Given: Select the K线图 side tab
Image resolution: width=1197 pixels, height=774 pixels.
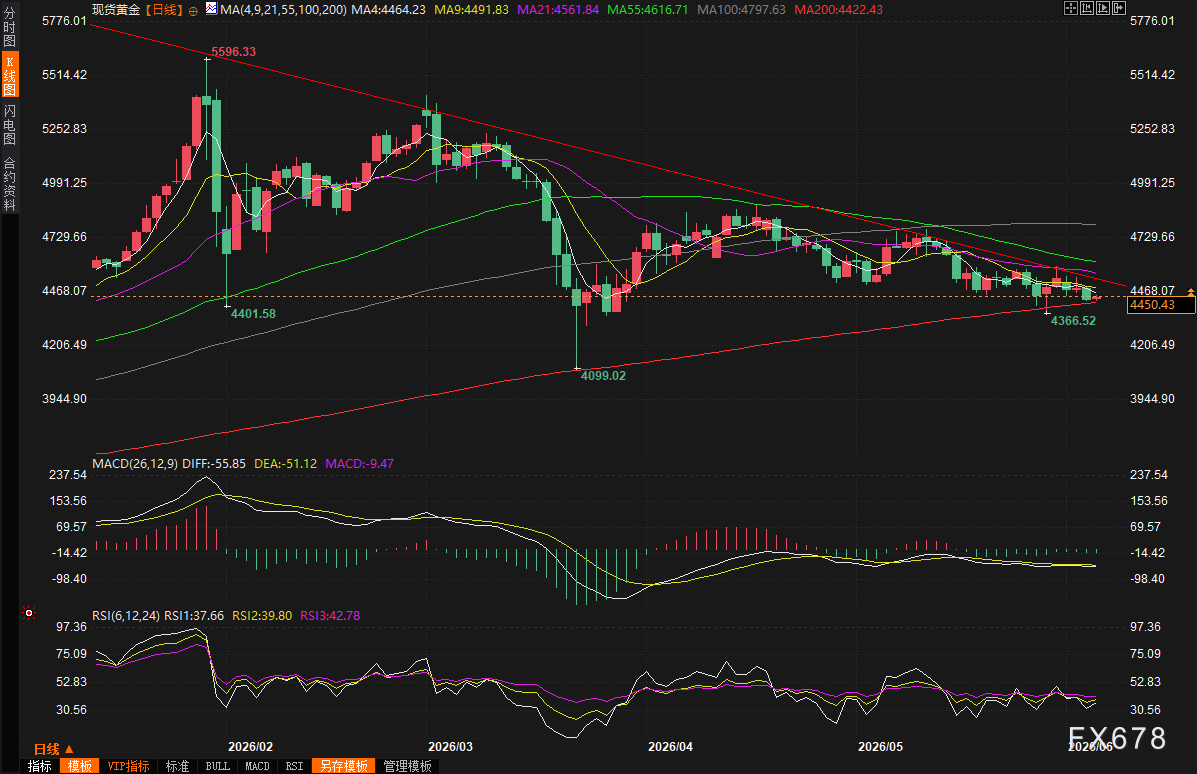Looking at the screenshot, I should 9,75.
